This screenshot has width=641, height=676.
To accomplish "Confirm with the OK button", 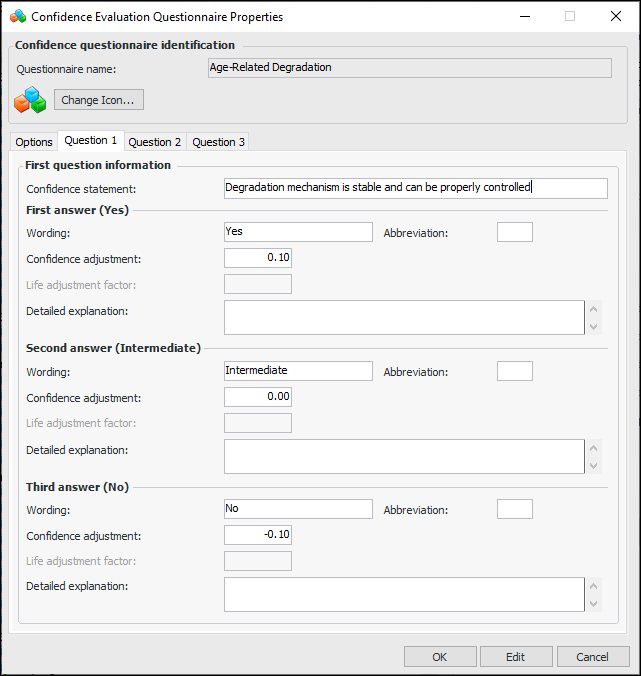I will (x=440, y=657).
